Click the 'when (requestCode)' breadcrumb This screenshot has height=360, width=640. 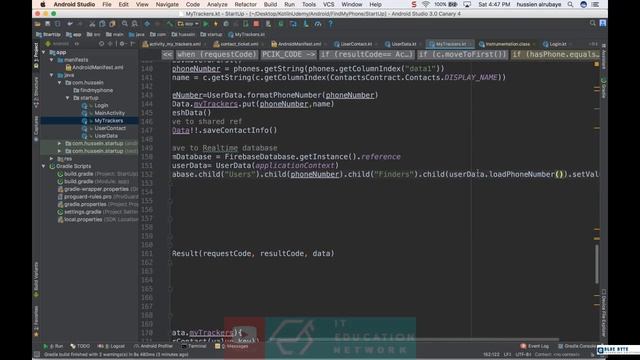tap(217, 54)
